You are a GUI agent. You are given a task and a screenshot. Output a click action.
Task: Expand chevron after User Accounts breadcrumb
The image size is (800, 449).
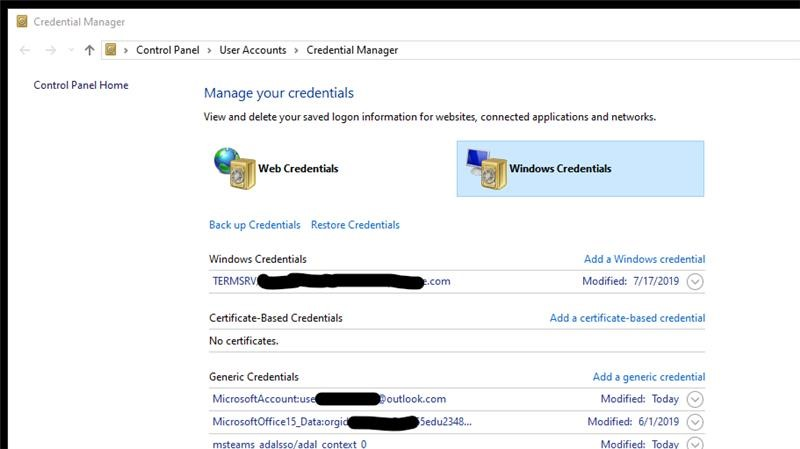[296, 51]
